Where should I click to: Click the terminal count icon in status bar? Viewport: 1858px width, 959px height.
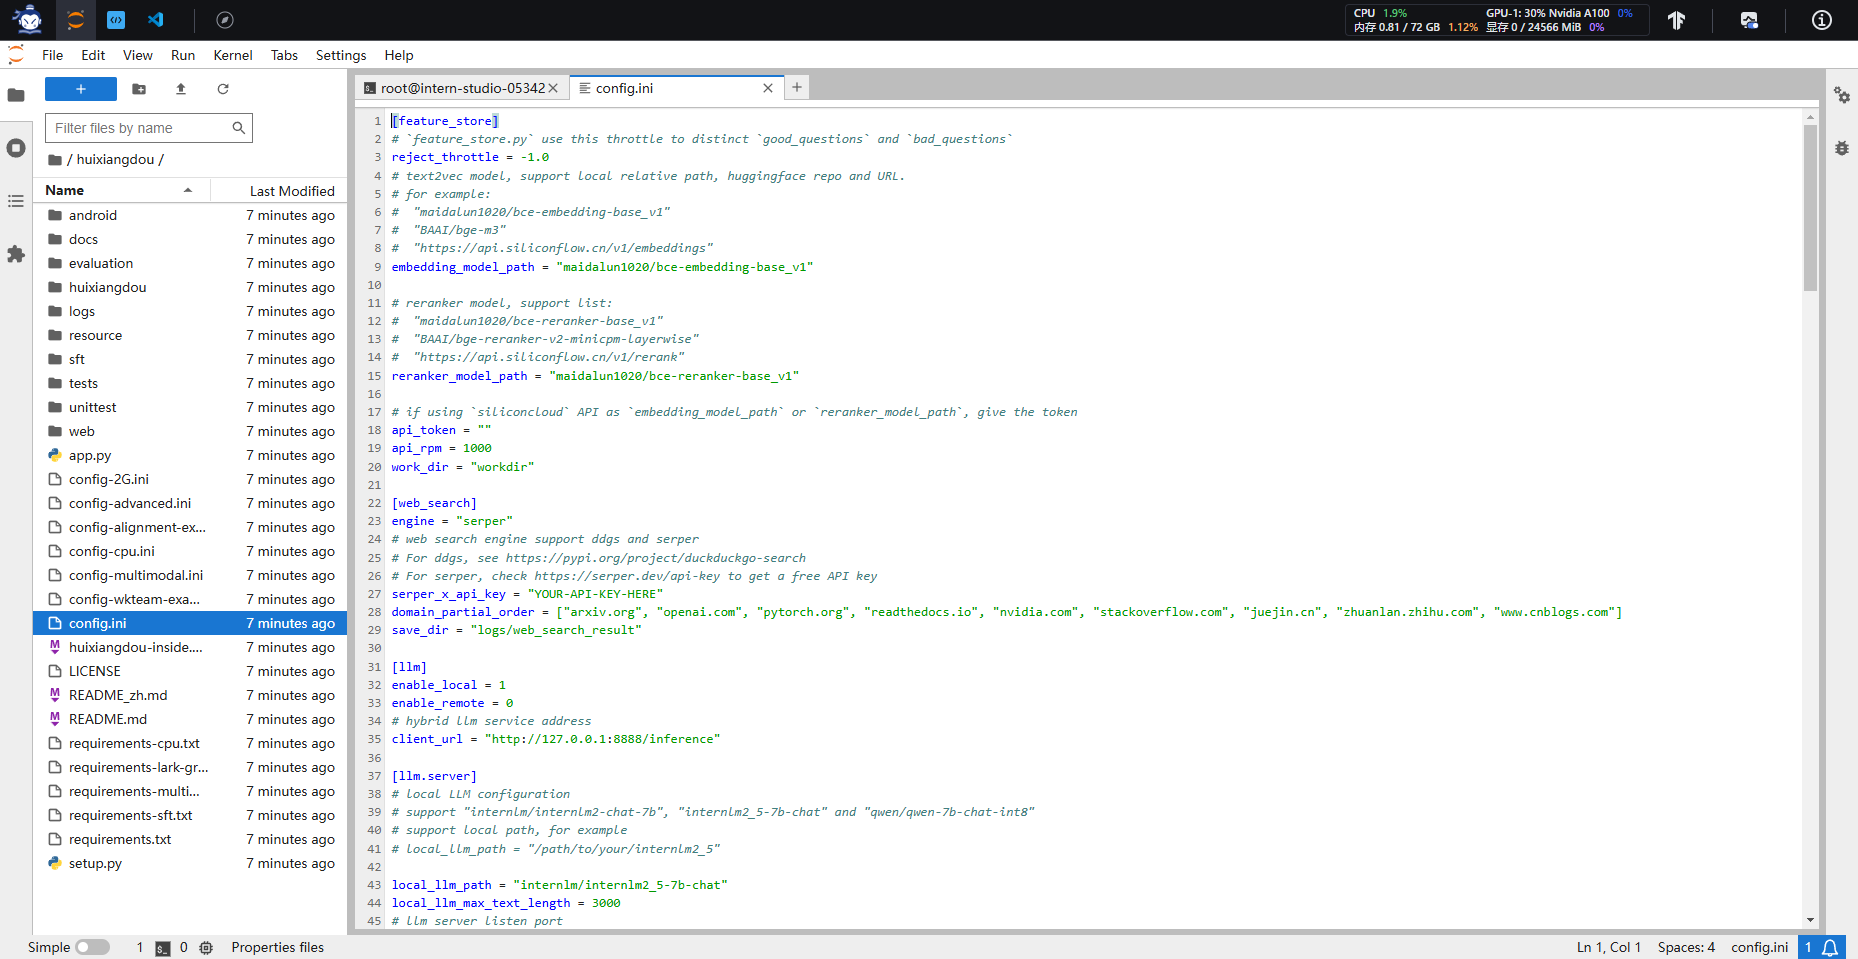coord(163,948)
